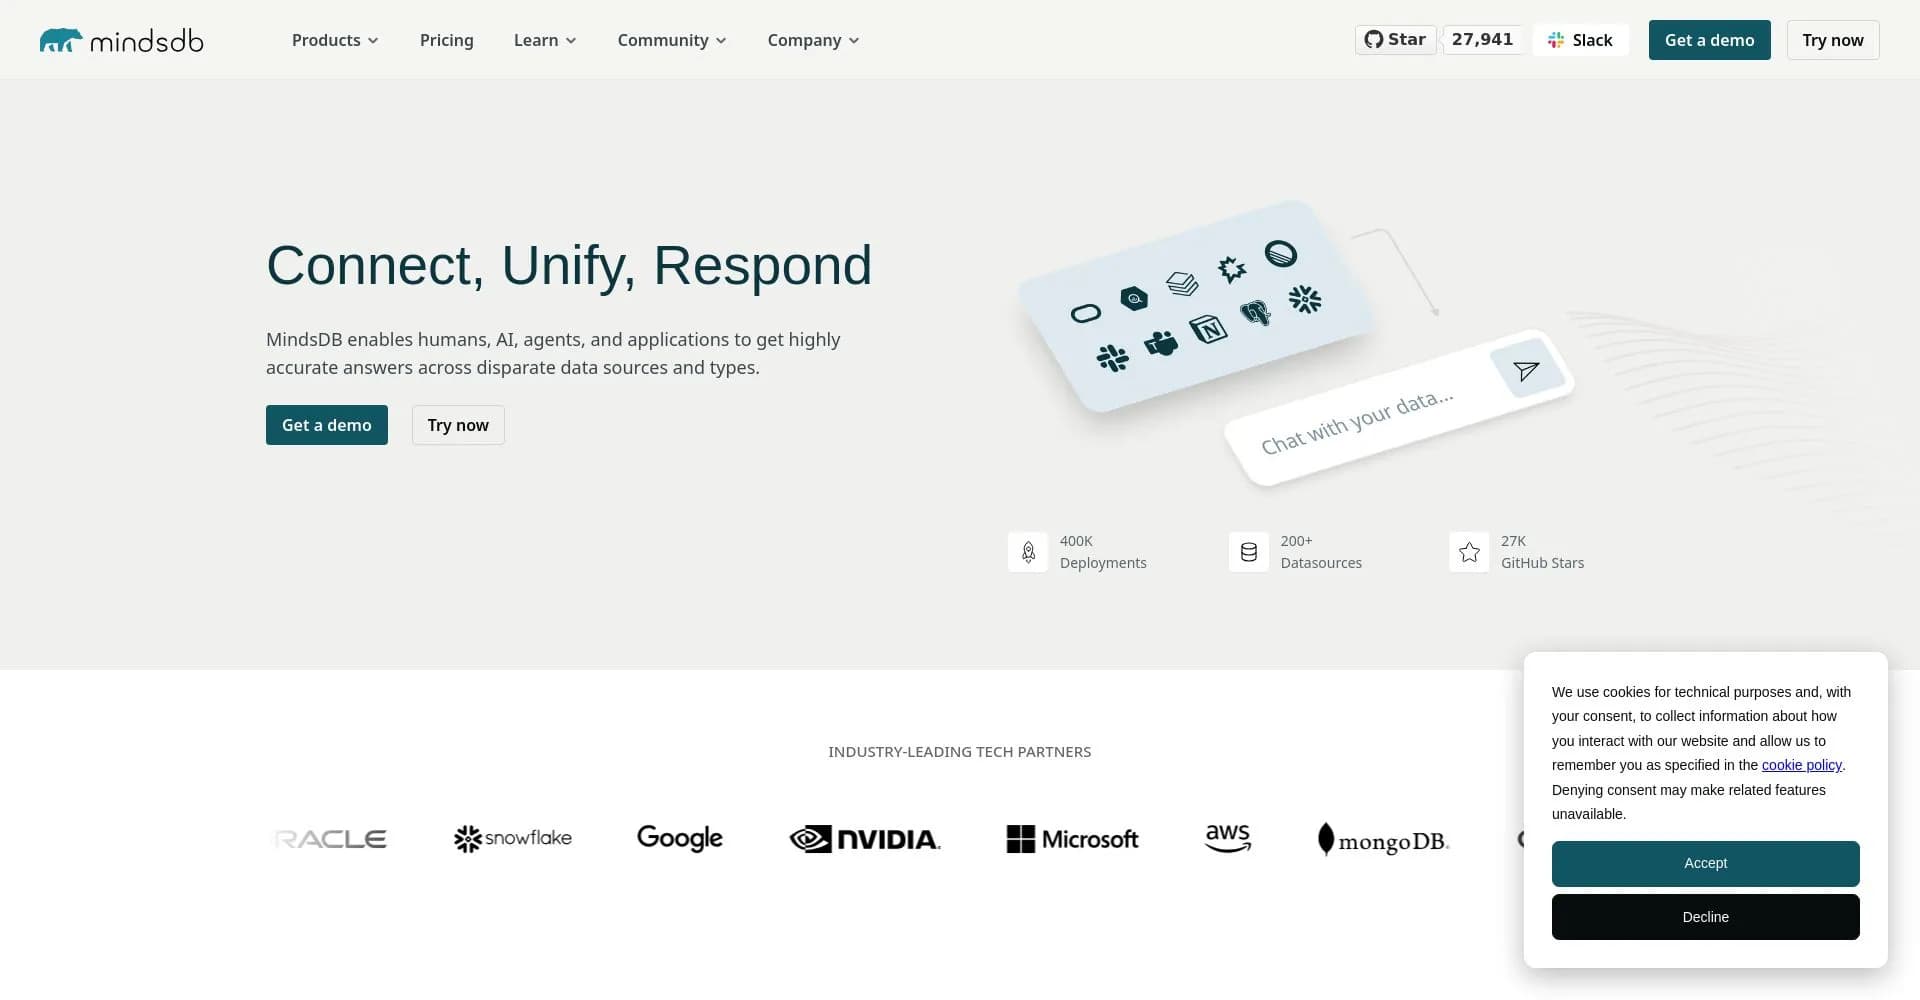Go to the Pricing page
Image resolution: width=1920 pixels, height=1000 pixels.
tap(446, 40)
